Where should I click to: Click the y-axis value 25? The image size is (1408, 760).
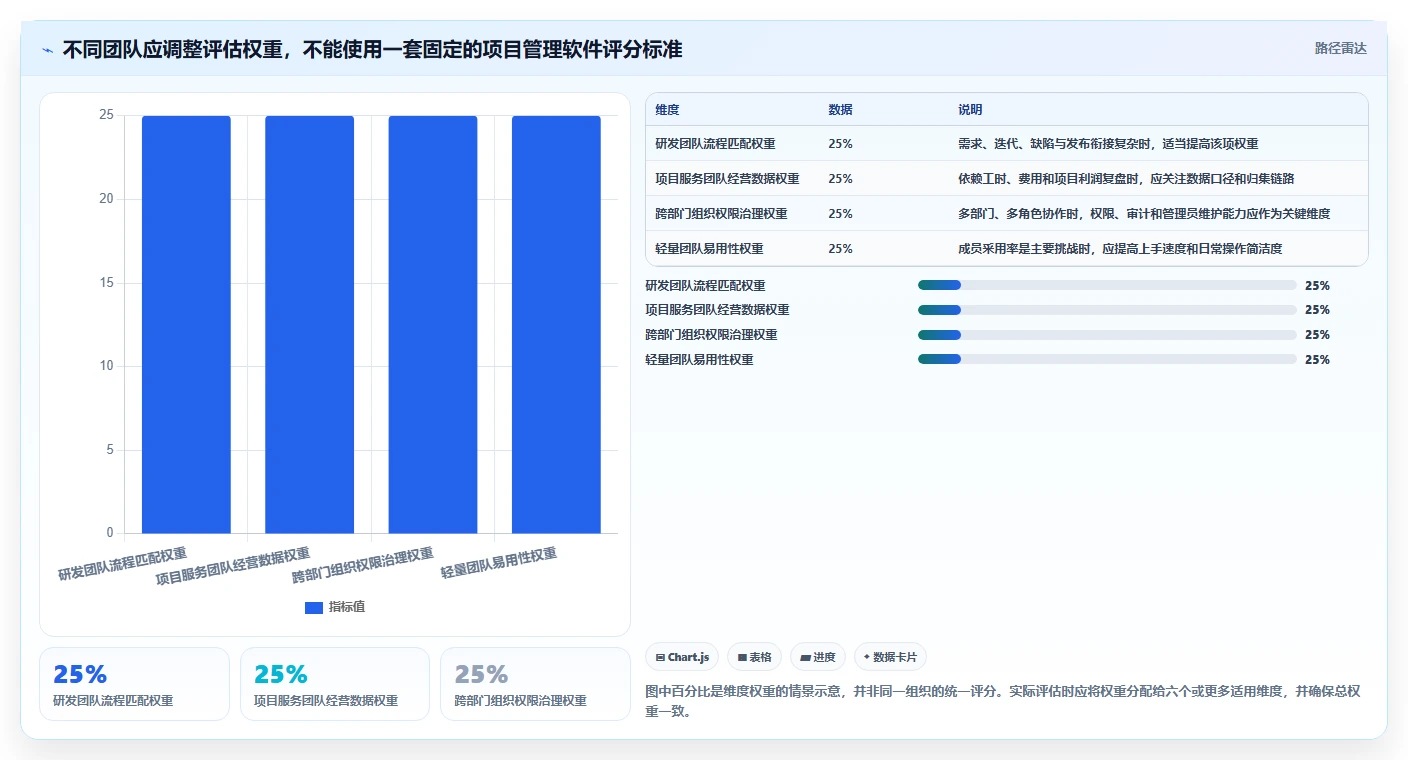coord(106,115)
